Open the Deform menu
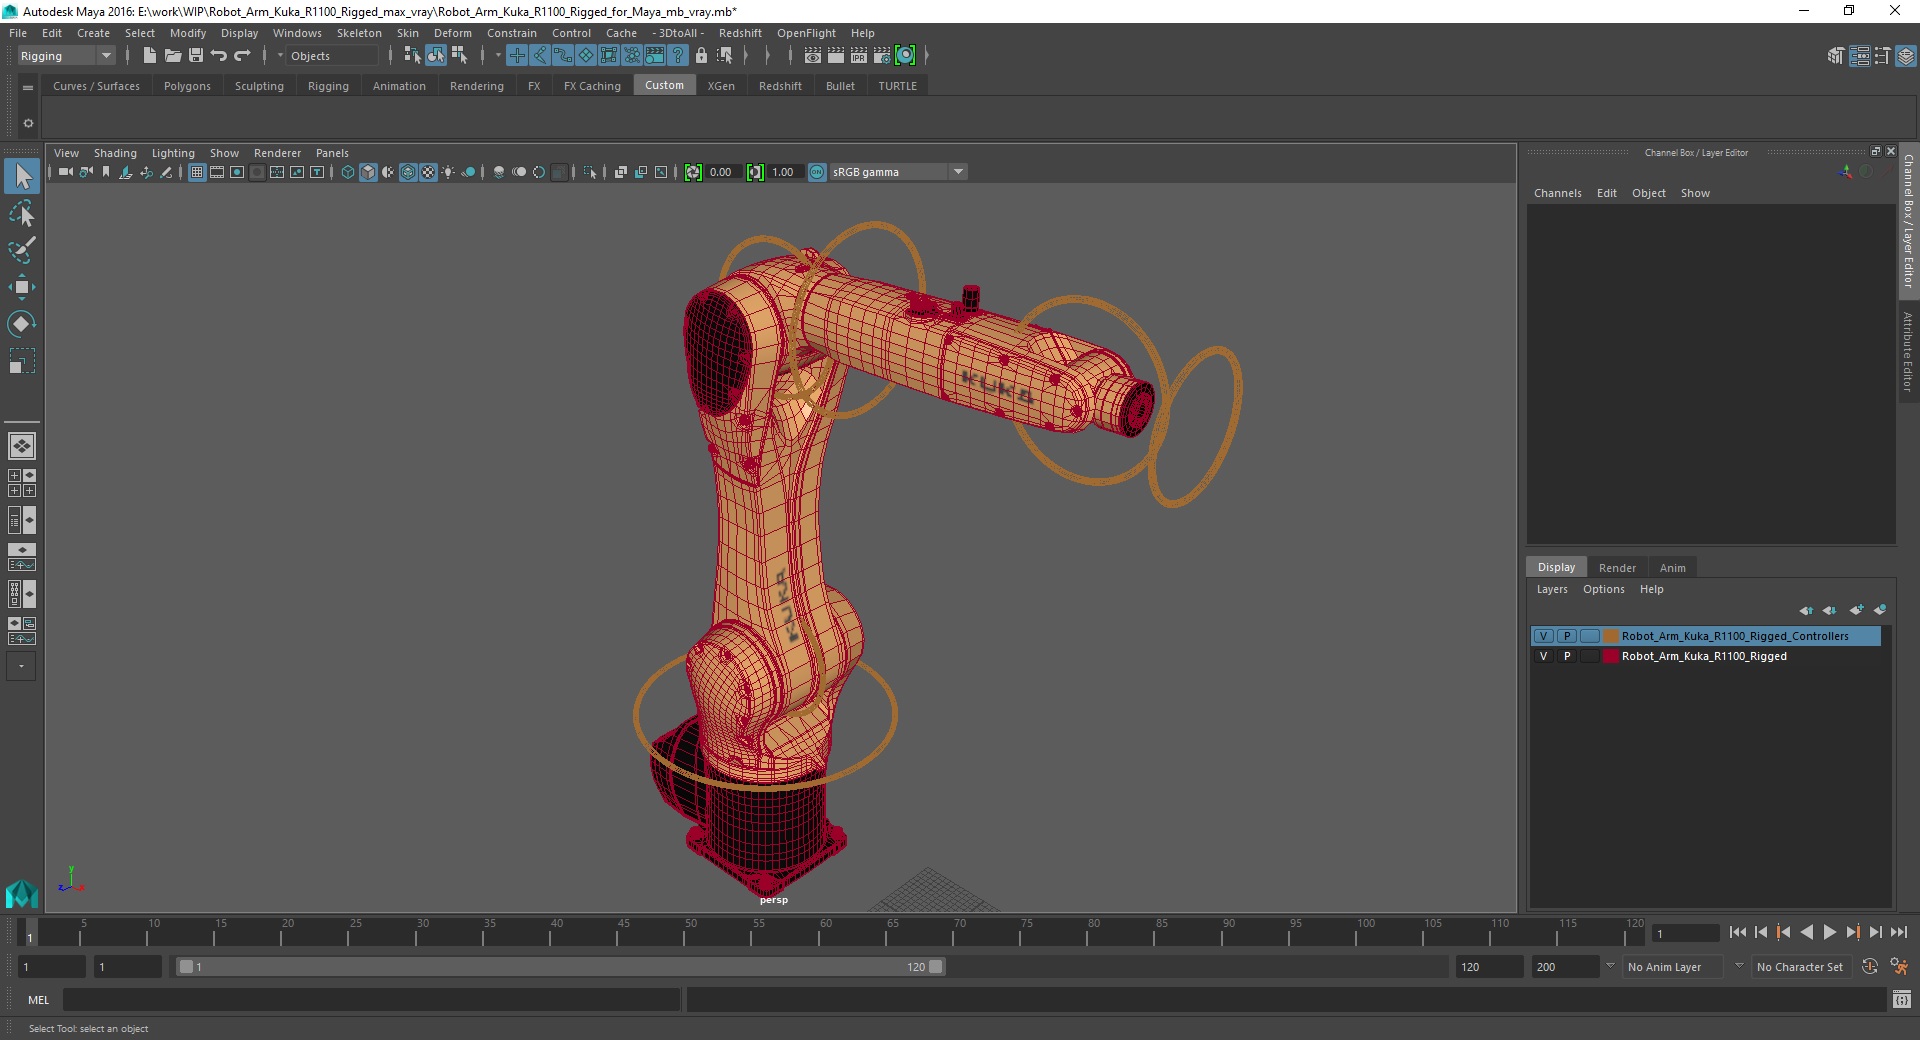 click(x=452, y=33)
